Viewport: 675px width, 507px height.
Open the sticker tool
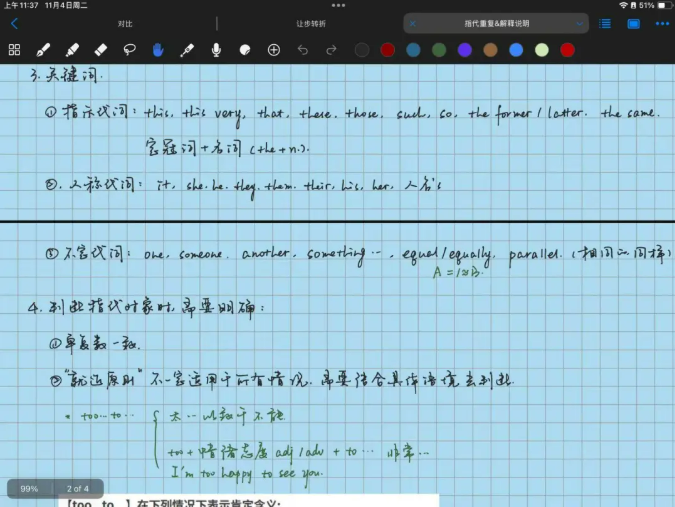coord(245,49)
